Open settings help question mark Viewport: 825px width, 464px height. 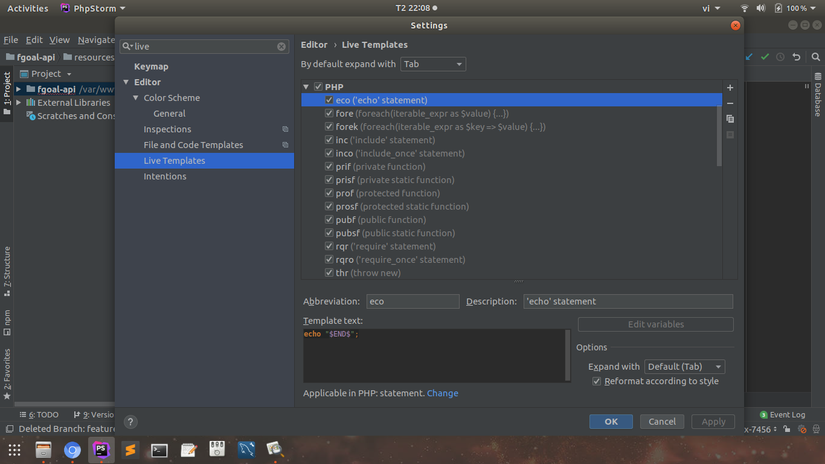tap(130, 421)
